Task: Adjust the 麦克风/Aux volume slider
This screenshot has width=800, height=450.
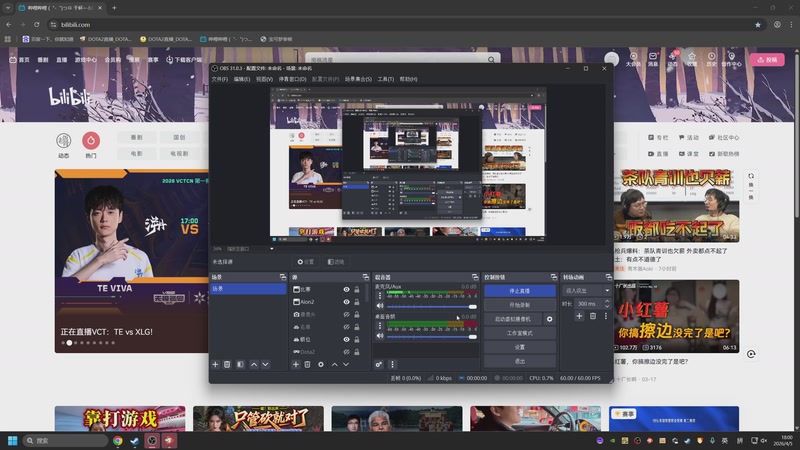Action: pos(432,307)
